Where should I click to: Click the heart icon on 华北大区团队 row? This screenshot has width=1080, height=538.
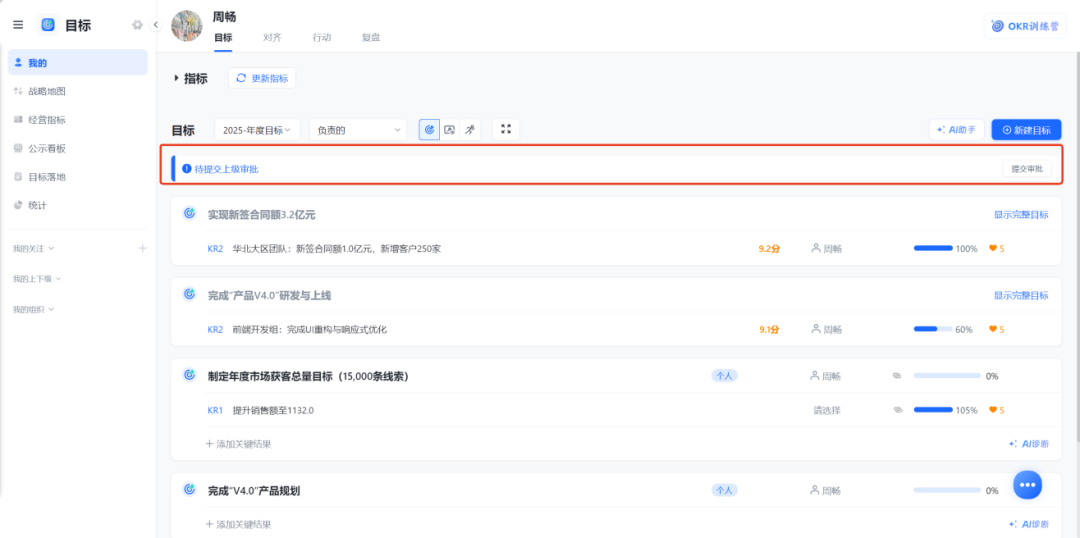pyautogui.click(x=993, y=249)
